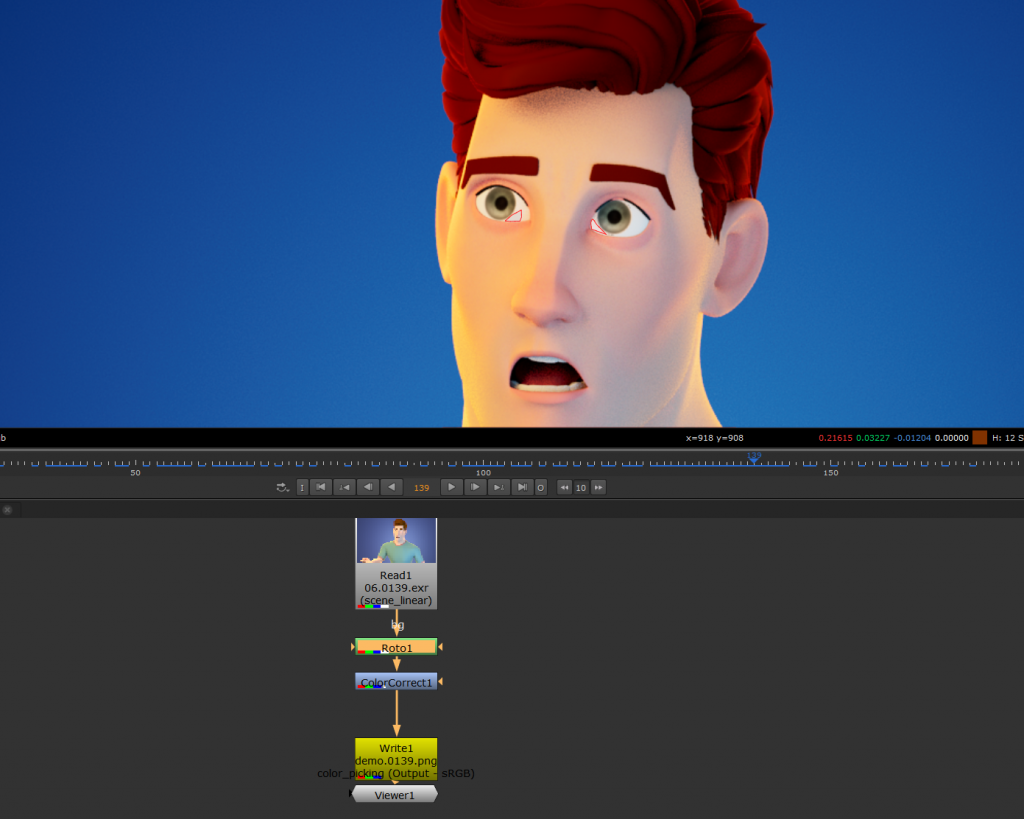1024x819 pixels.
Task: Jump to the last frame
Action: [x=522, y=487]
